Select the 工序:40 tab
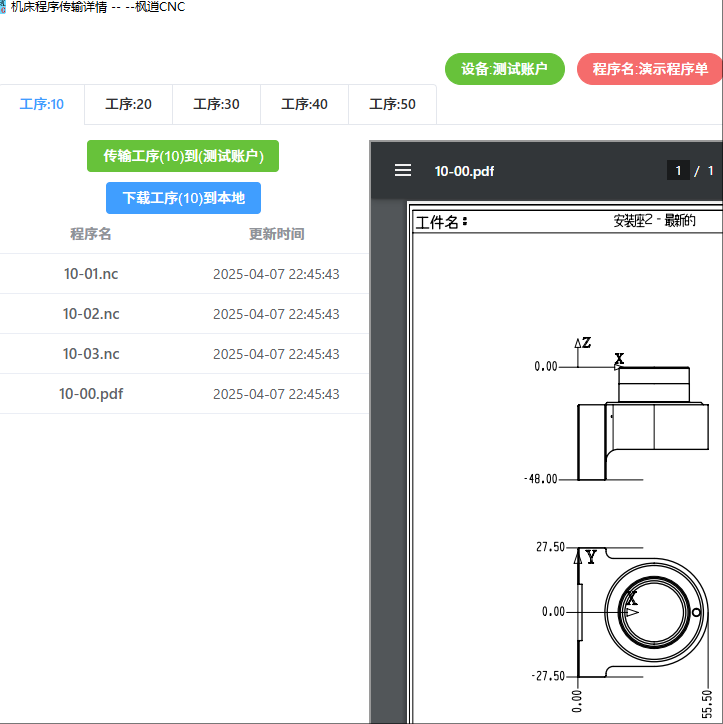Screen dimensions: 723x724 (x=304, y=104)
